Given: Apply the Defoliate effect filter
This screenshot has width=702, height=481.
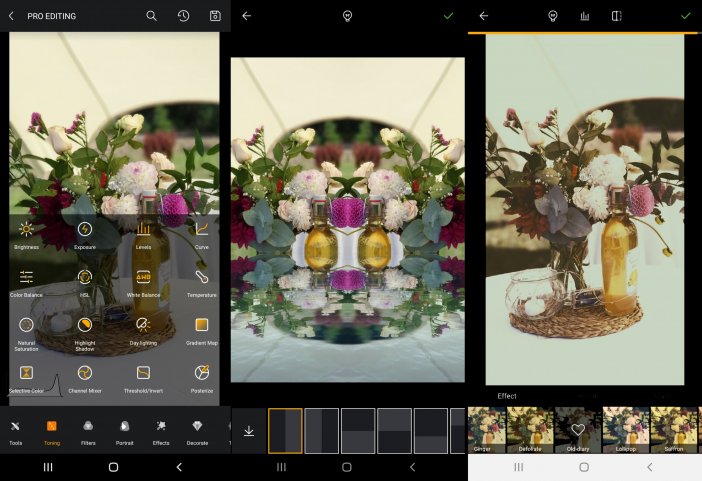Looking at the screenshot, I should point(530,430).
